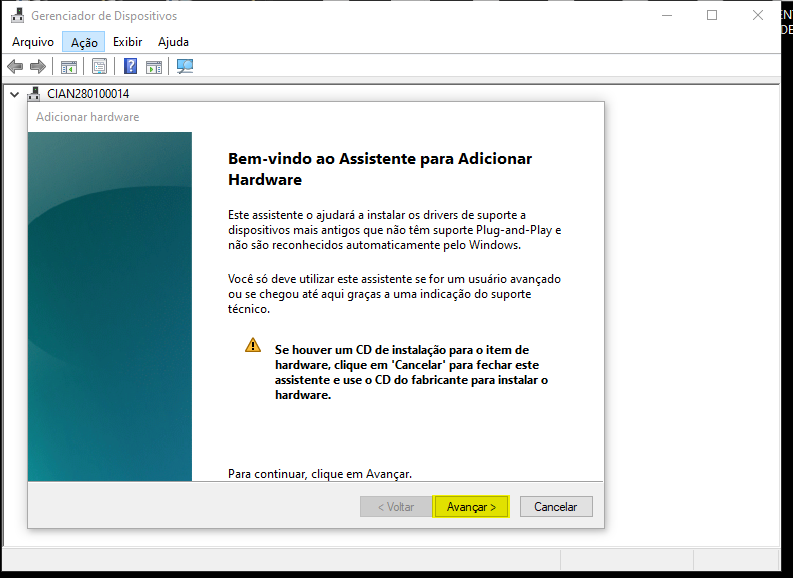Click the 'Este assistente o ajudará' paragraph
The width and height of the screenshot is (793, 578).
tap(394, 230)
